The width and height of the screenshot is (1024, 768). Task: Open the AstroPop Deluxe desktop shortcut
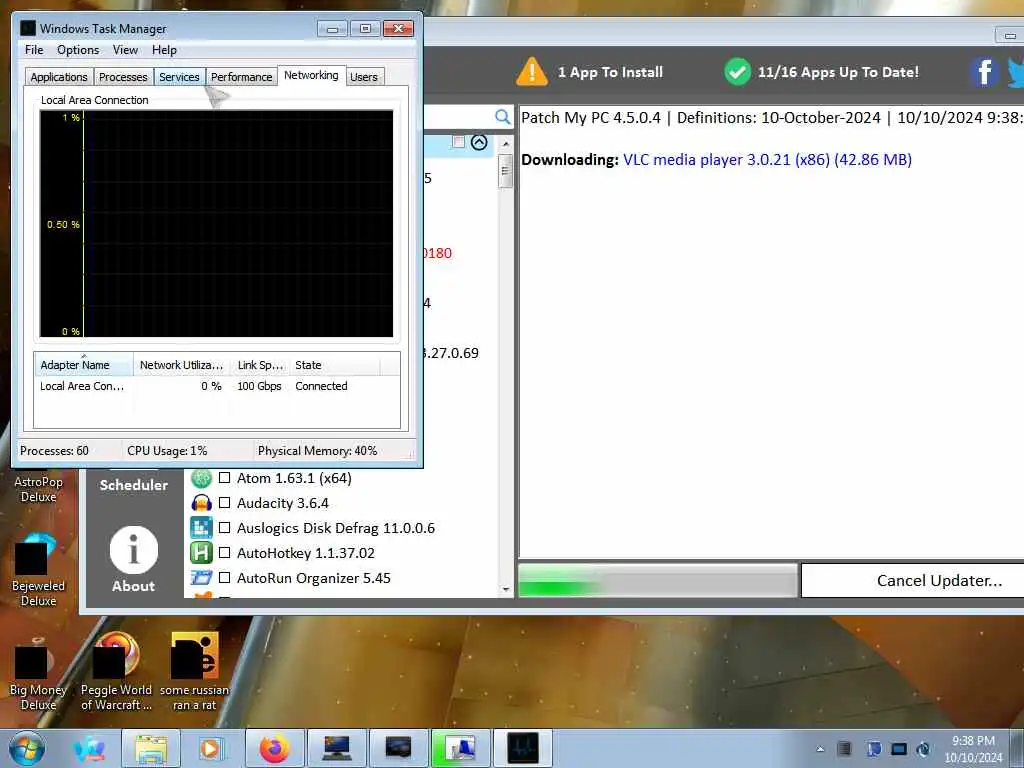tap(38, 489)
